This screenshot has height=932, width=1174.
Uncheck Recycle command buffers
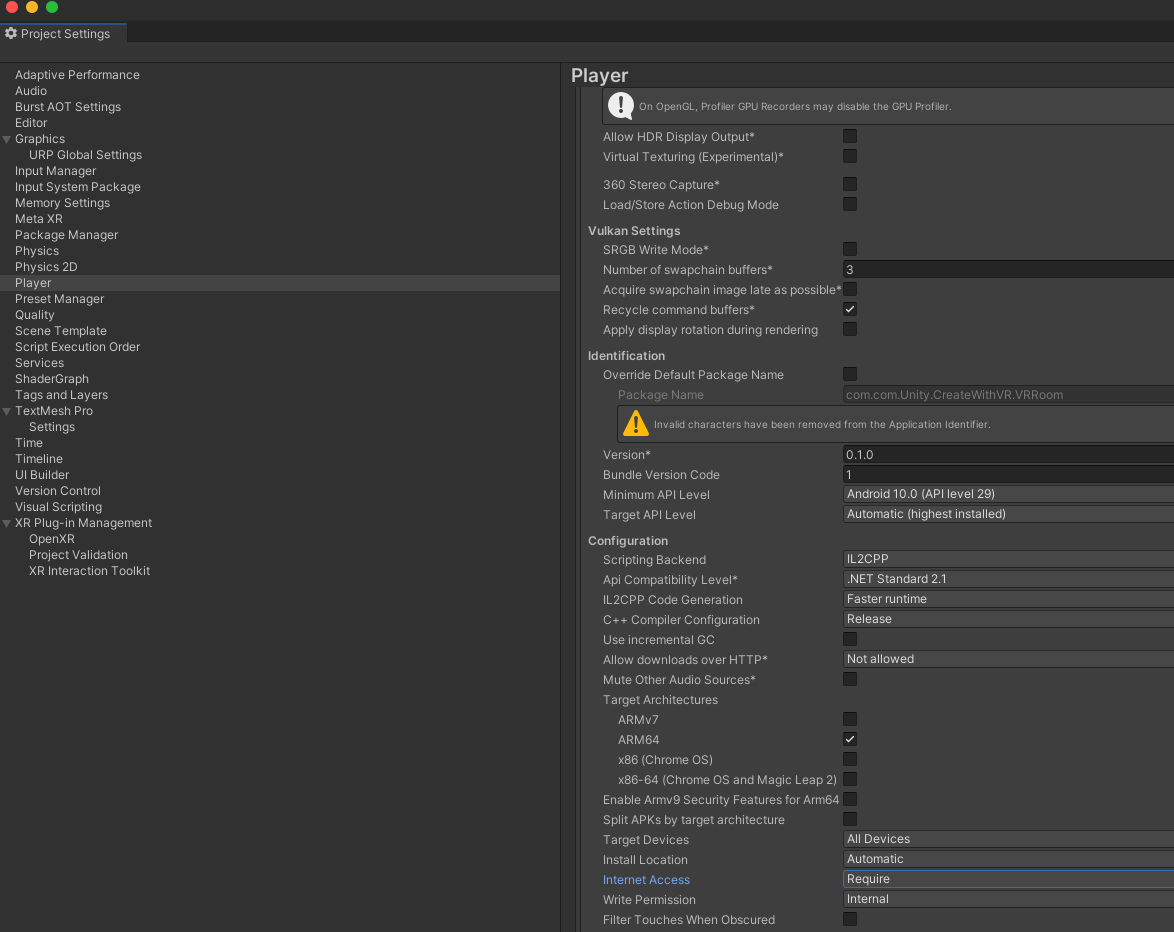click(x=850, y=309)
